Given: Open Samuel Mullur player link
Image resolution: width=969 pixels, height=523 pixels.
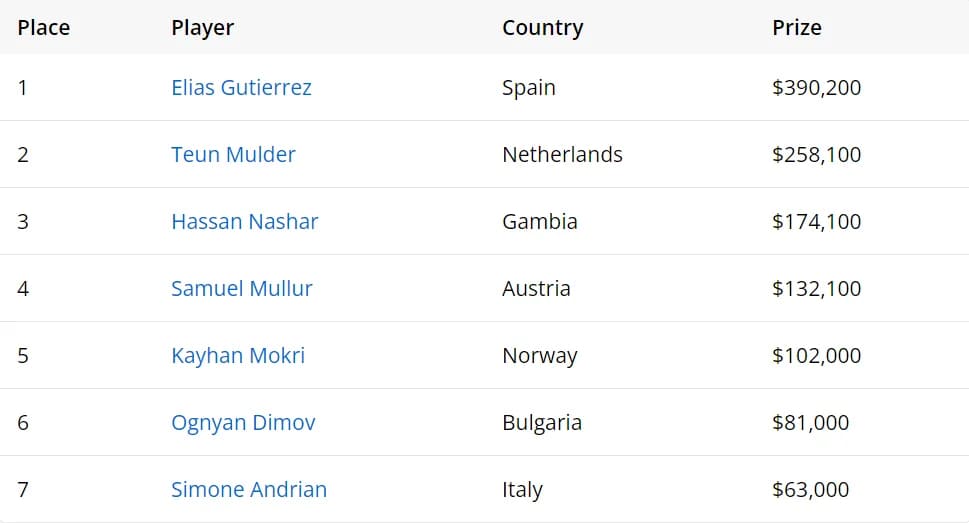Looking at the screenshot, I should pyautogui.click(x=242, y=289).
